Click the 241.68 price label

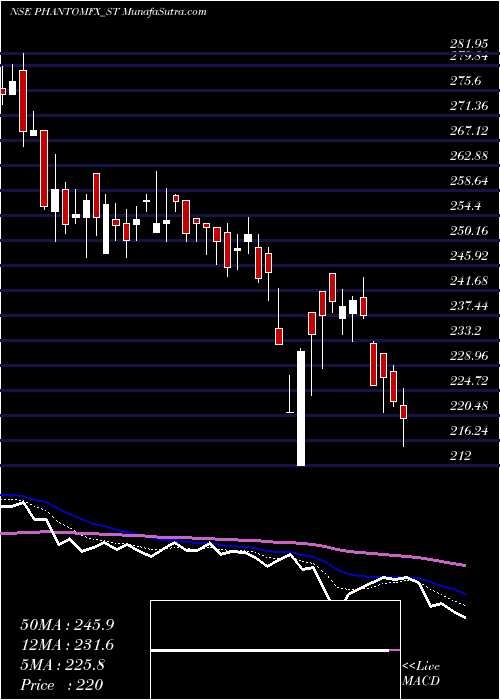468,281
